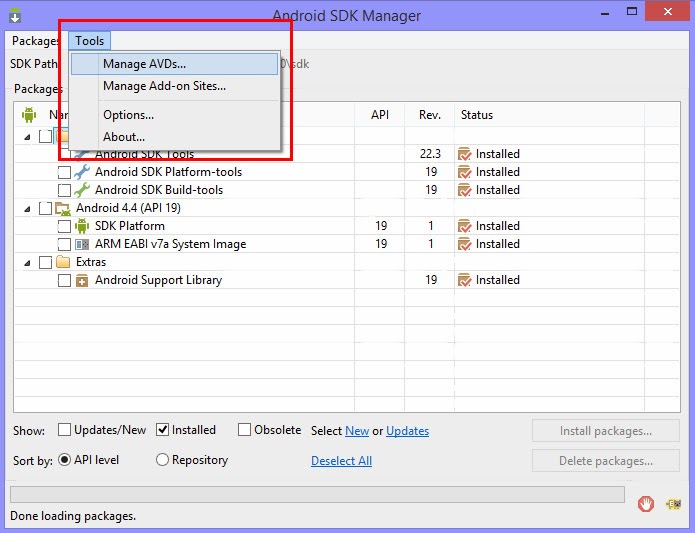Click Installed status icon for SDK Platform row
695x533 pixels.
point(465,226)
